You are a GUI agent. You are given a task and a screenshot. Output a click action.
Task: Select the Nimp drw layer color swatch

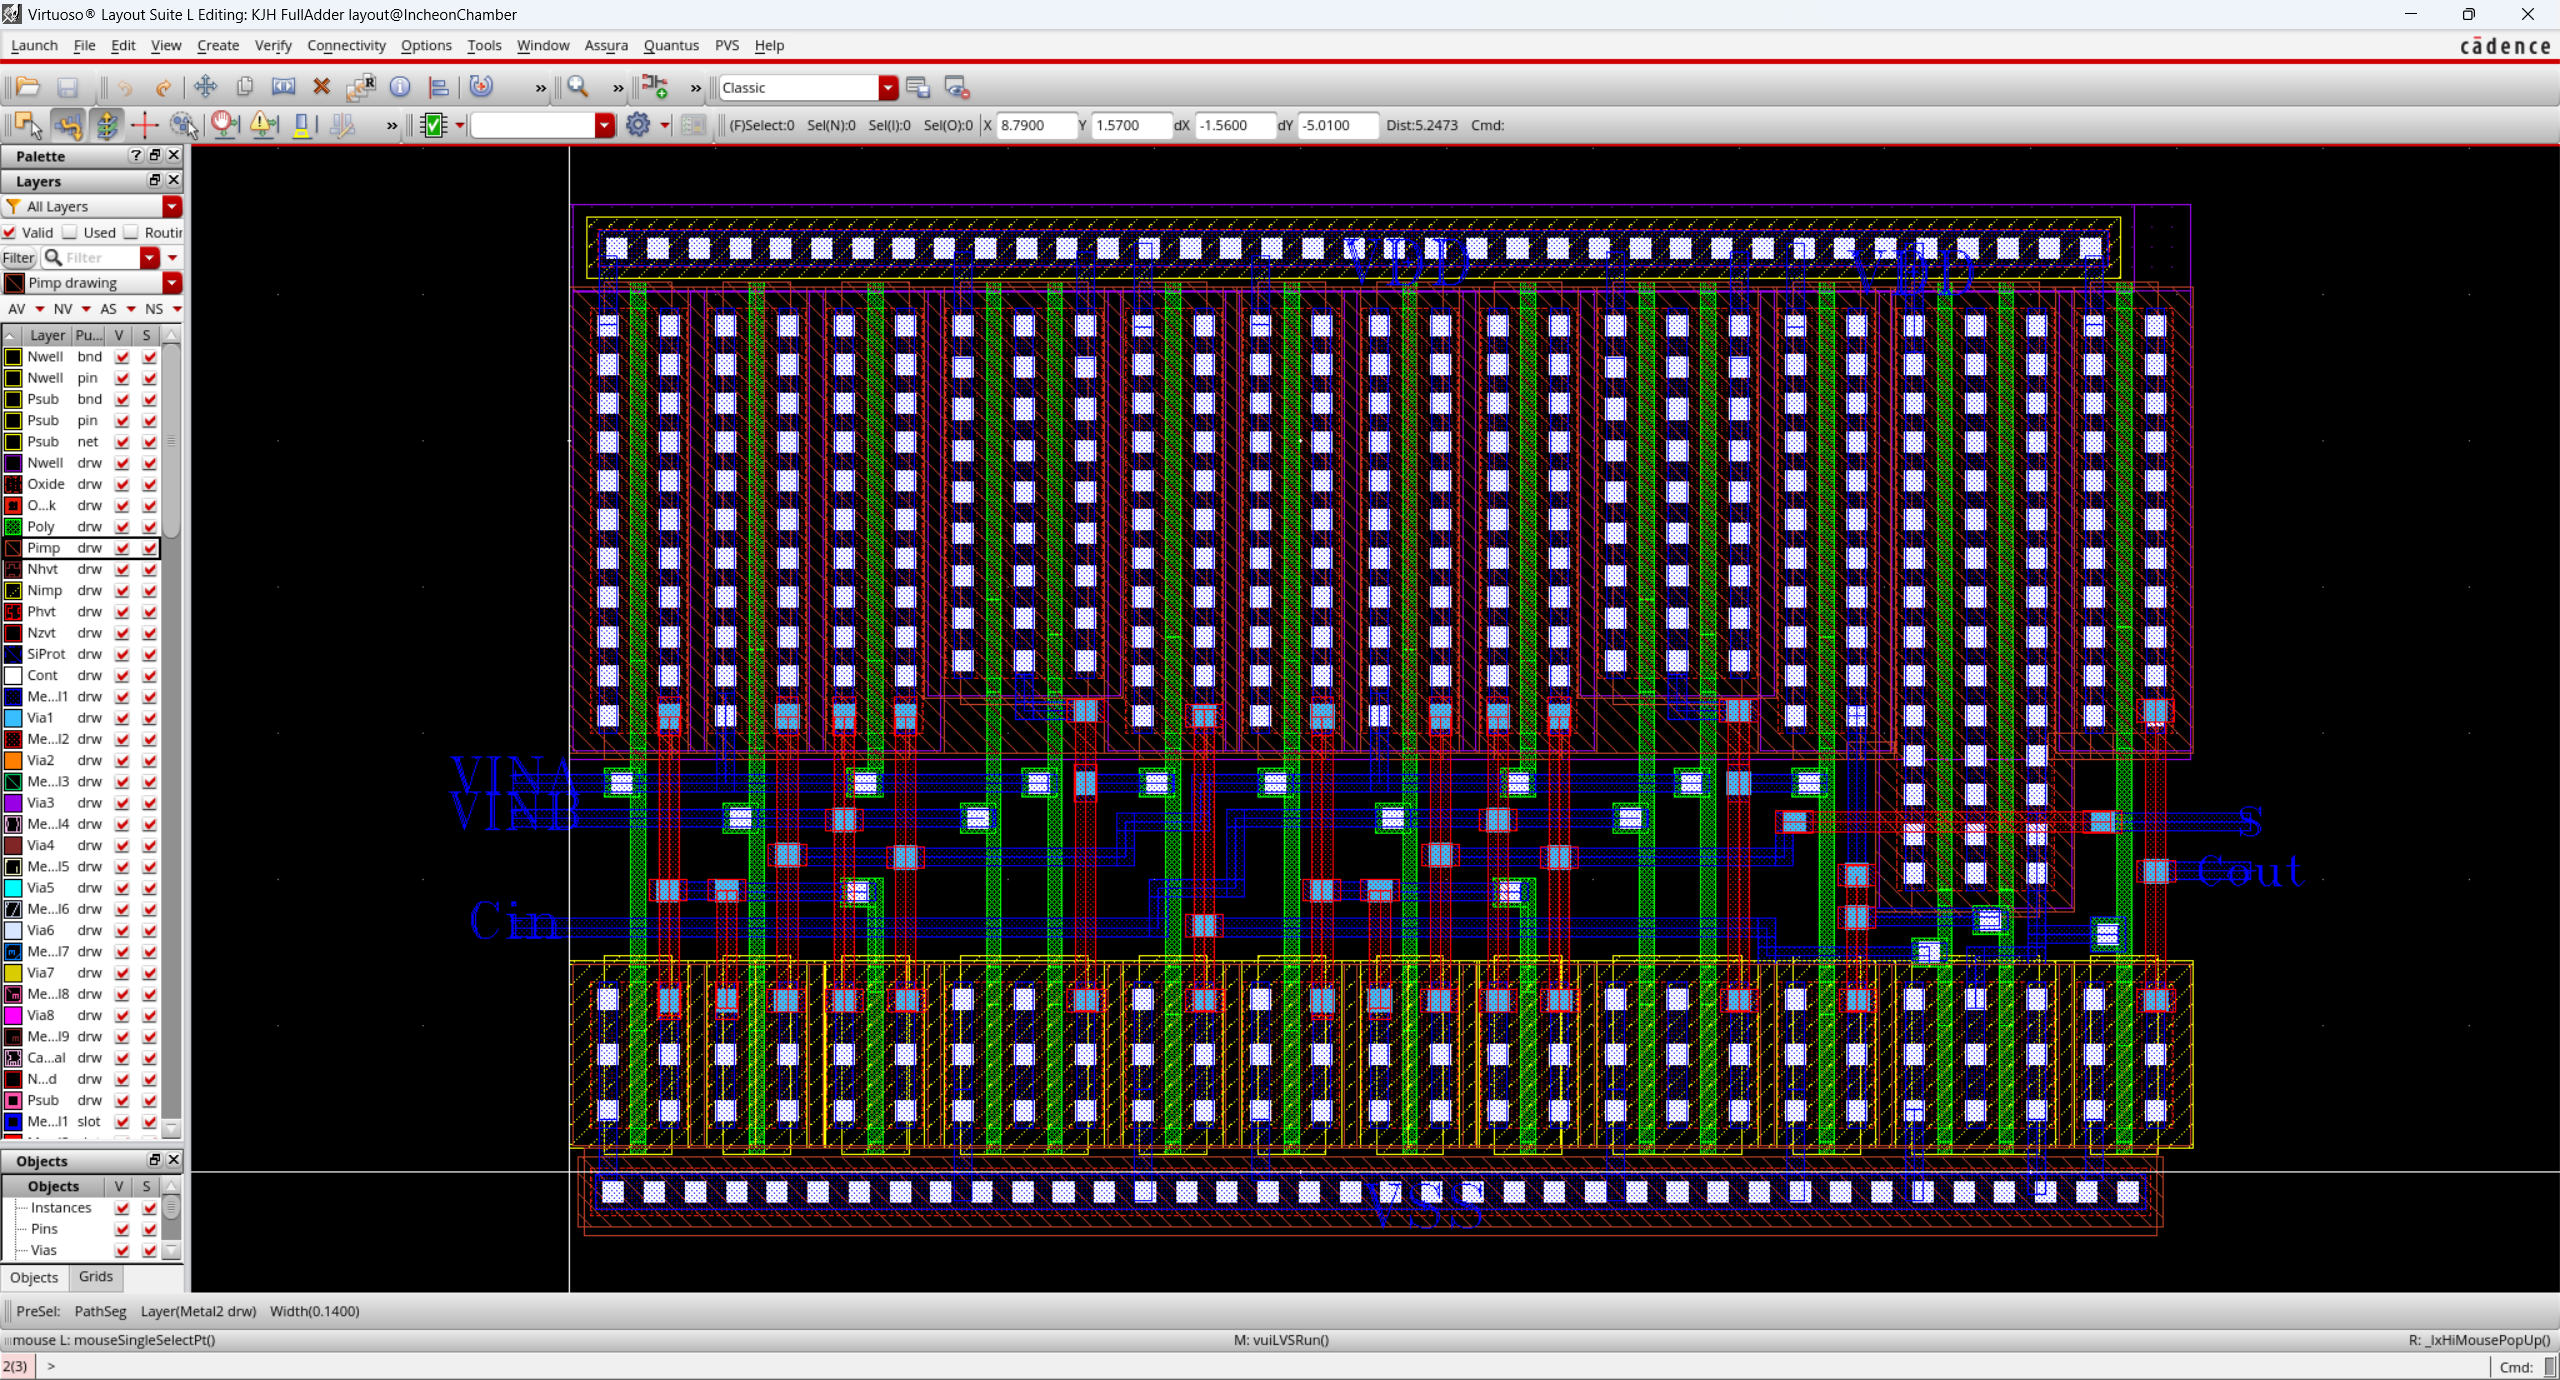13,591
